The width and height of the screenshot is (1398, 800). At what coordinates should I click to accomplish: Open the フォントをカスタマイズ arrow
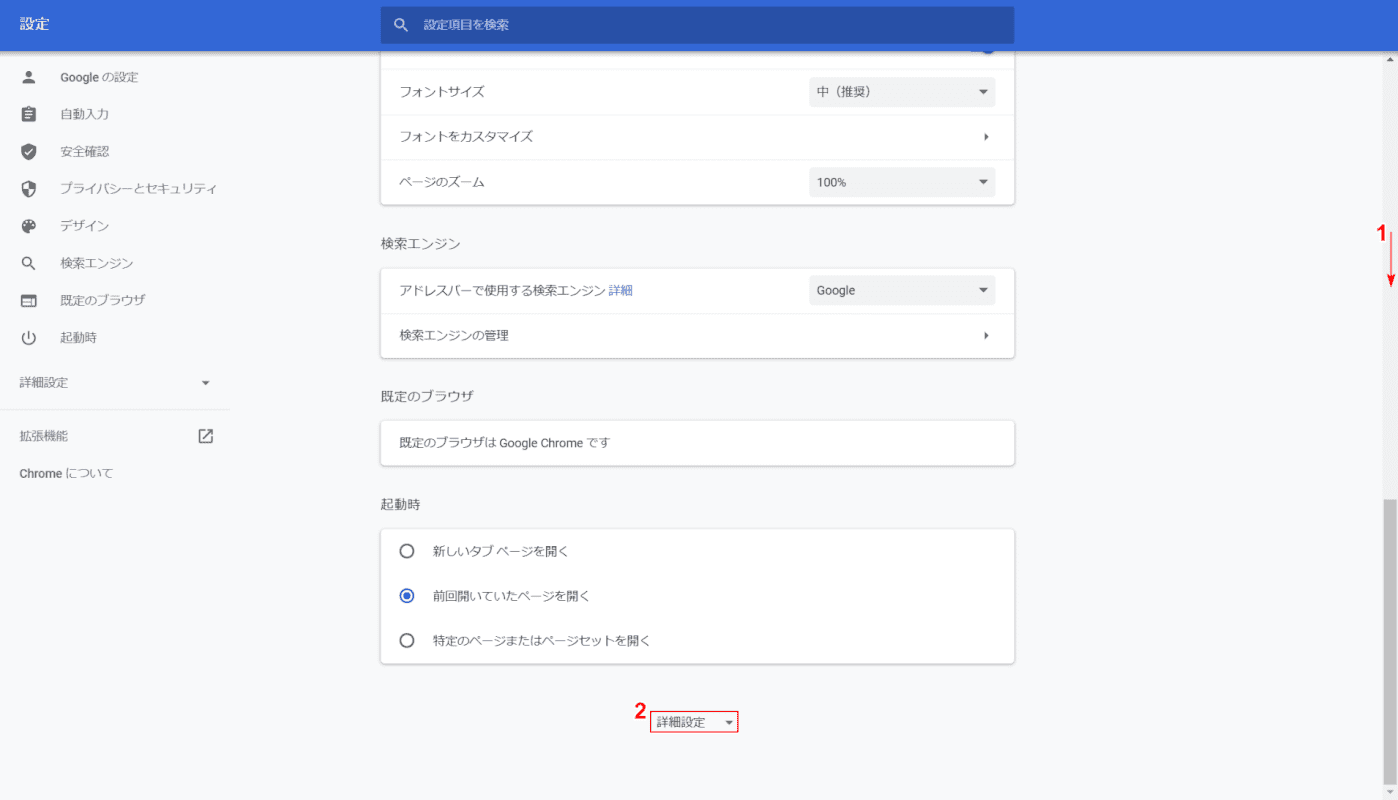tap(986, 137)
